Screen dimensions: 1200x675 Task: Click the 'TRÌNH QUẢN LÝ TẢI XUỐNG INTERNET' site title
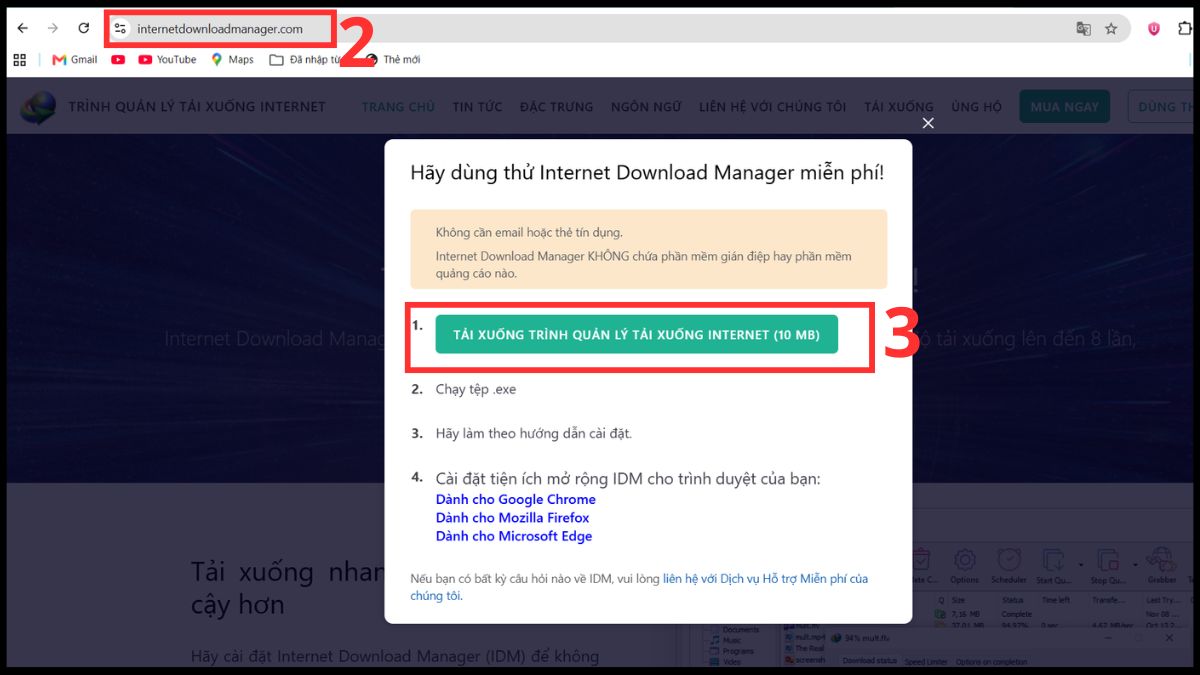pyautogui.click(x=197, y=107)
